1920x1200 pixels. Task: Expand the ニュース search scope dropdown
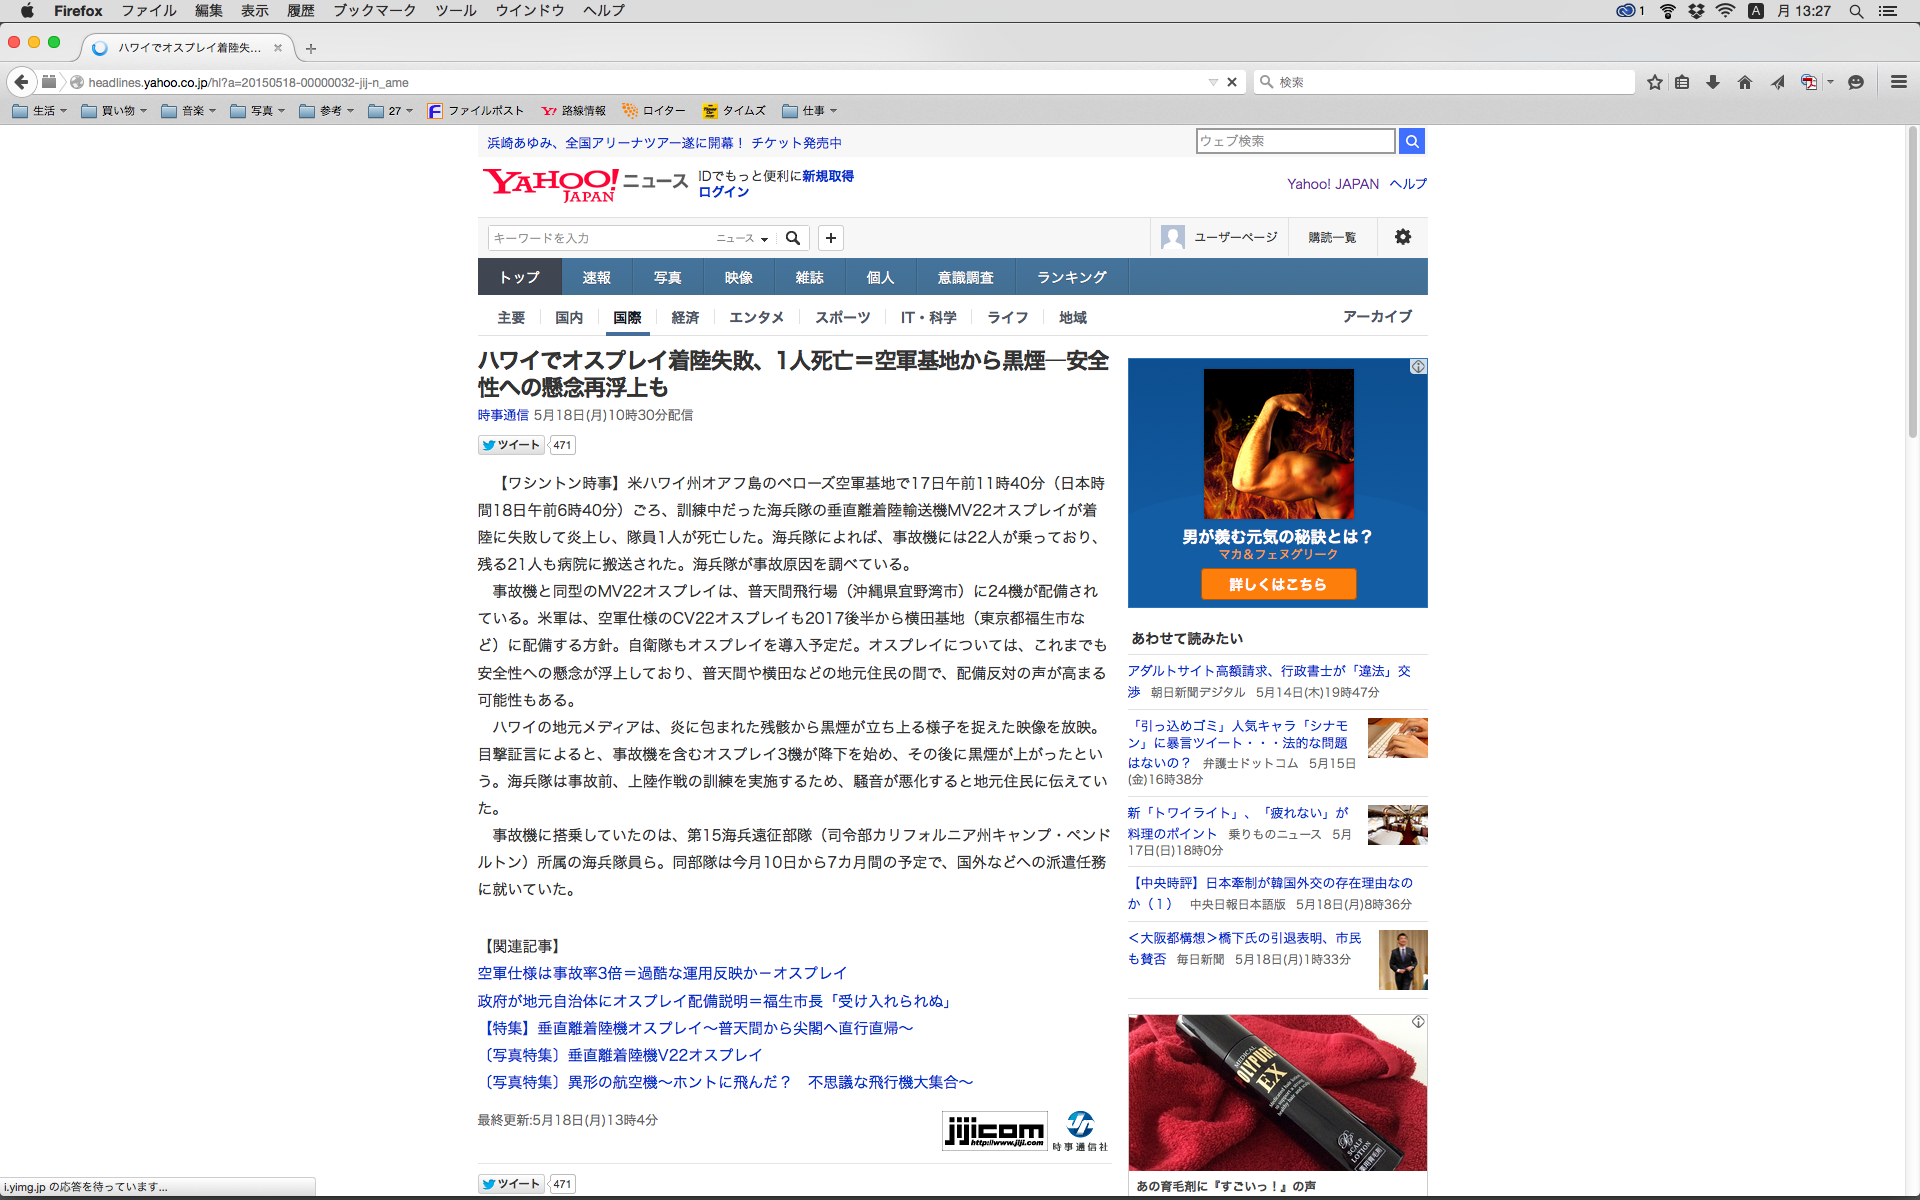[x=742, y=238]
